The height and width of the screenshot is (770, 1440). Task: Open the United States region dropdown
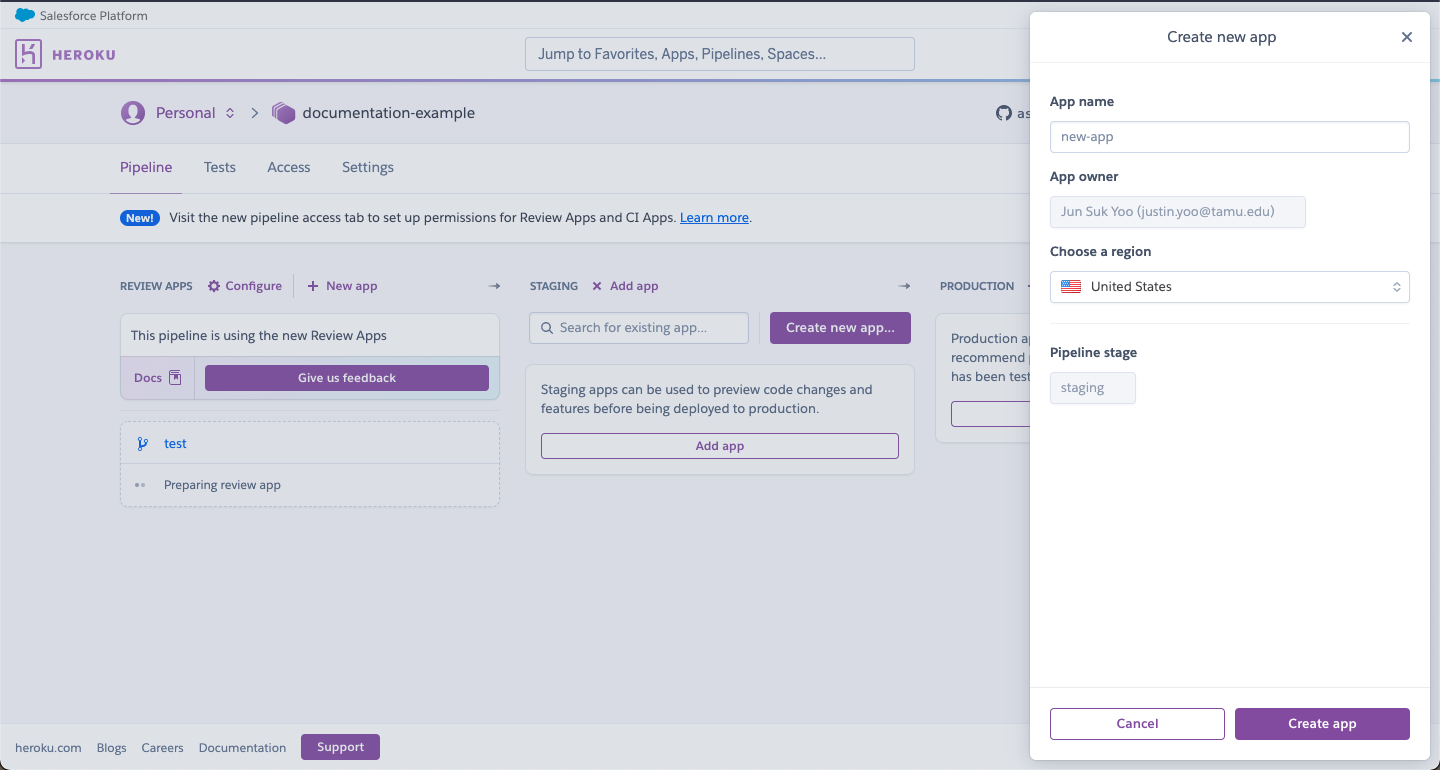tap(1230, 287)
